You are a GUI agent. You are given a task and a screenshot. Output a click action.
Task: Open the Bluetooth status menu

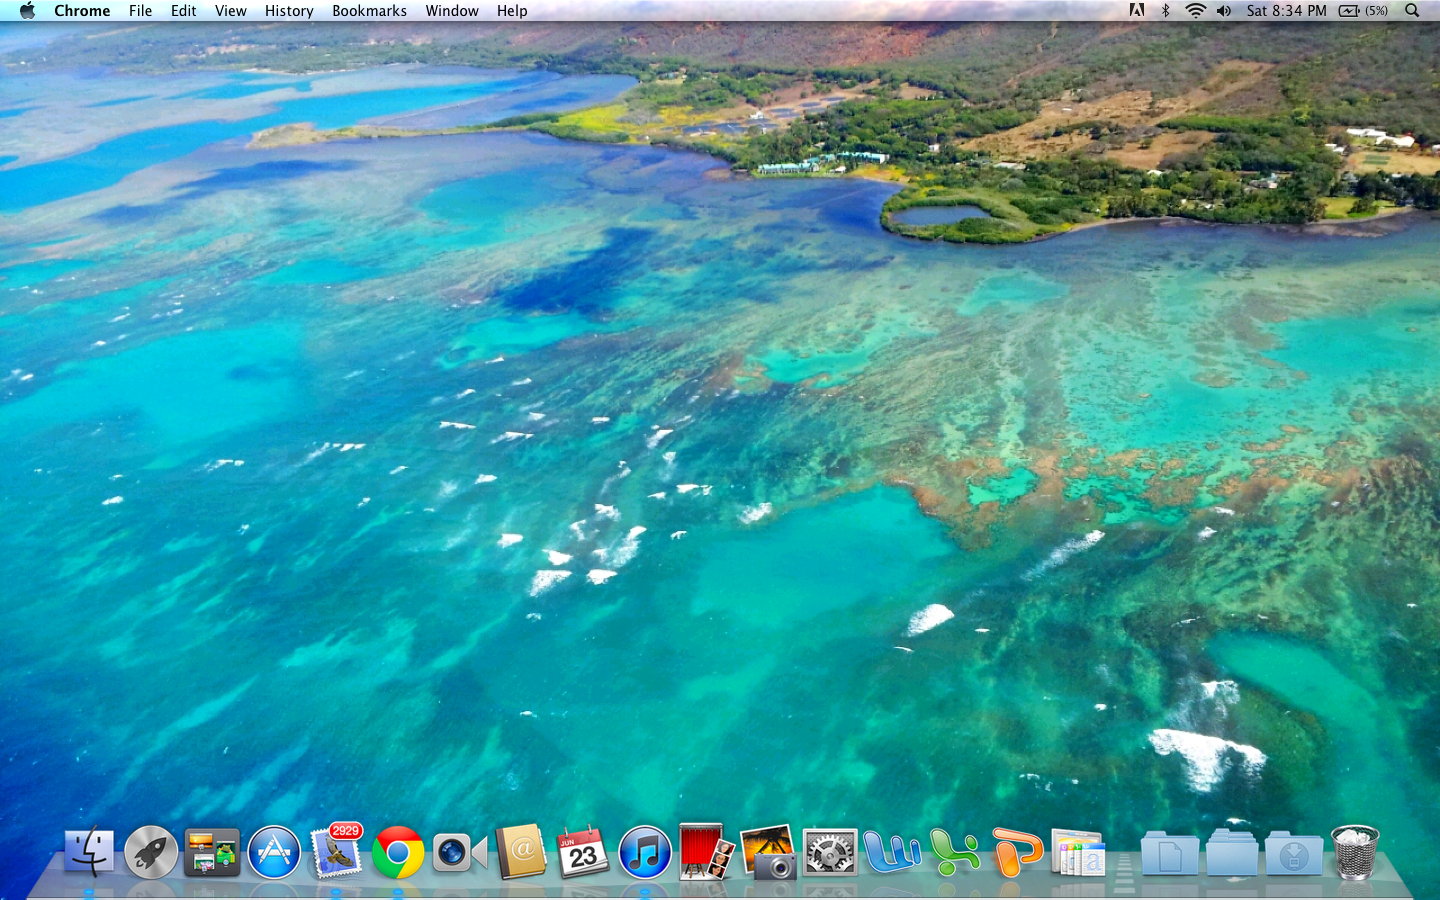click(1165, 11)
